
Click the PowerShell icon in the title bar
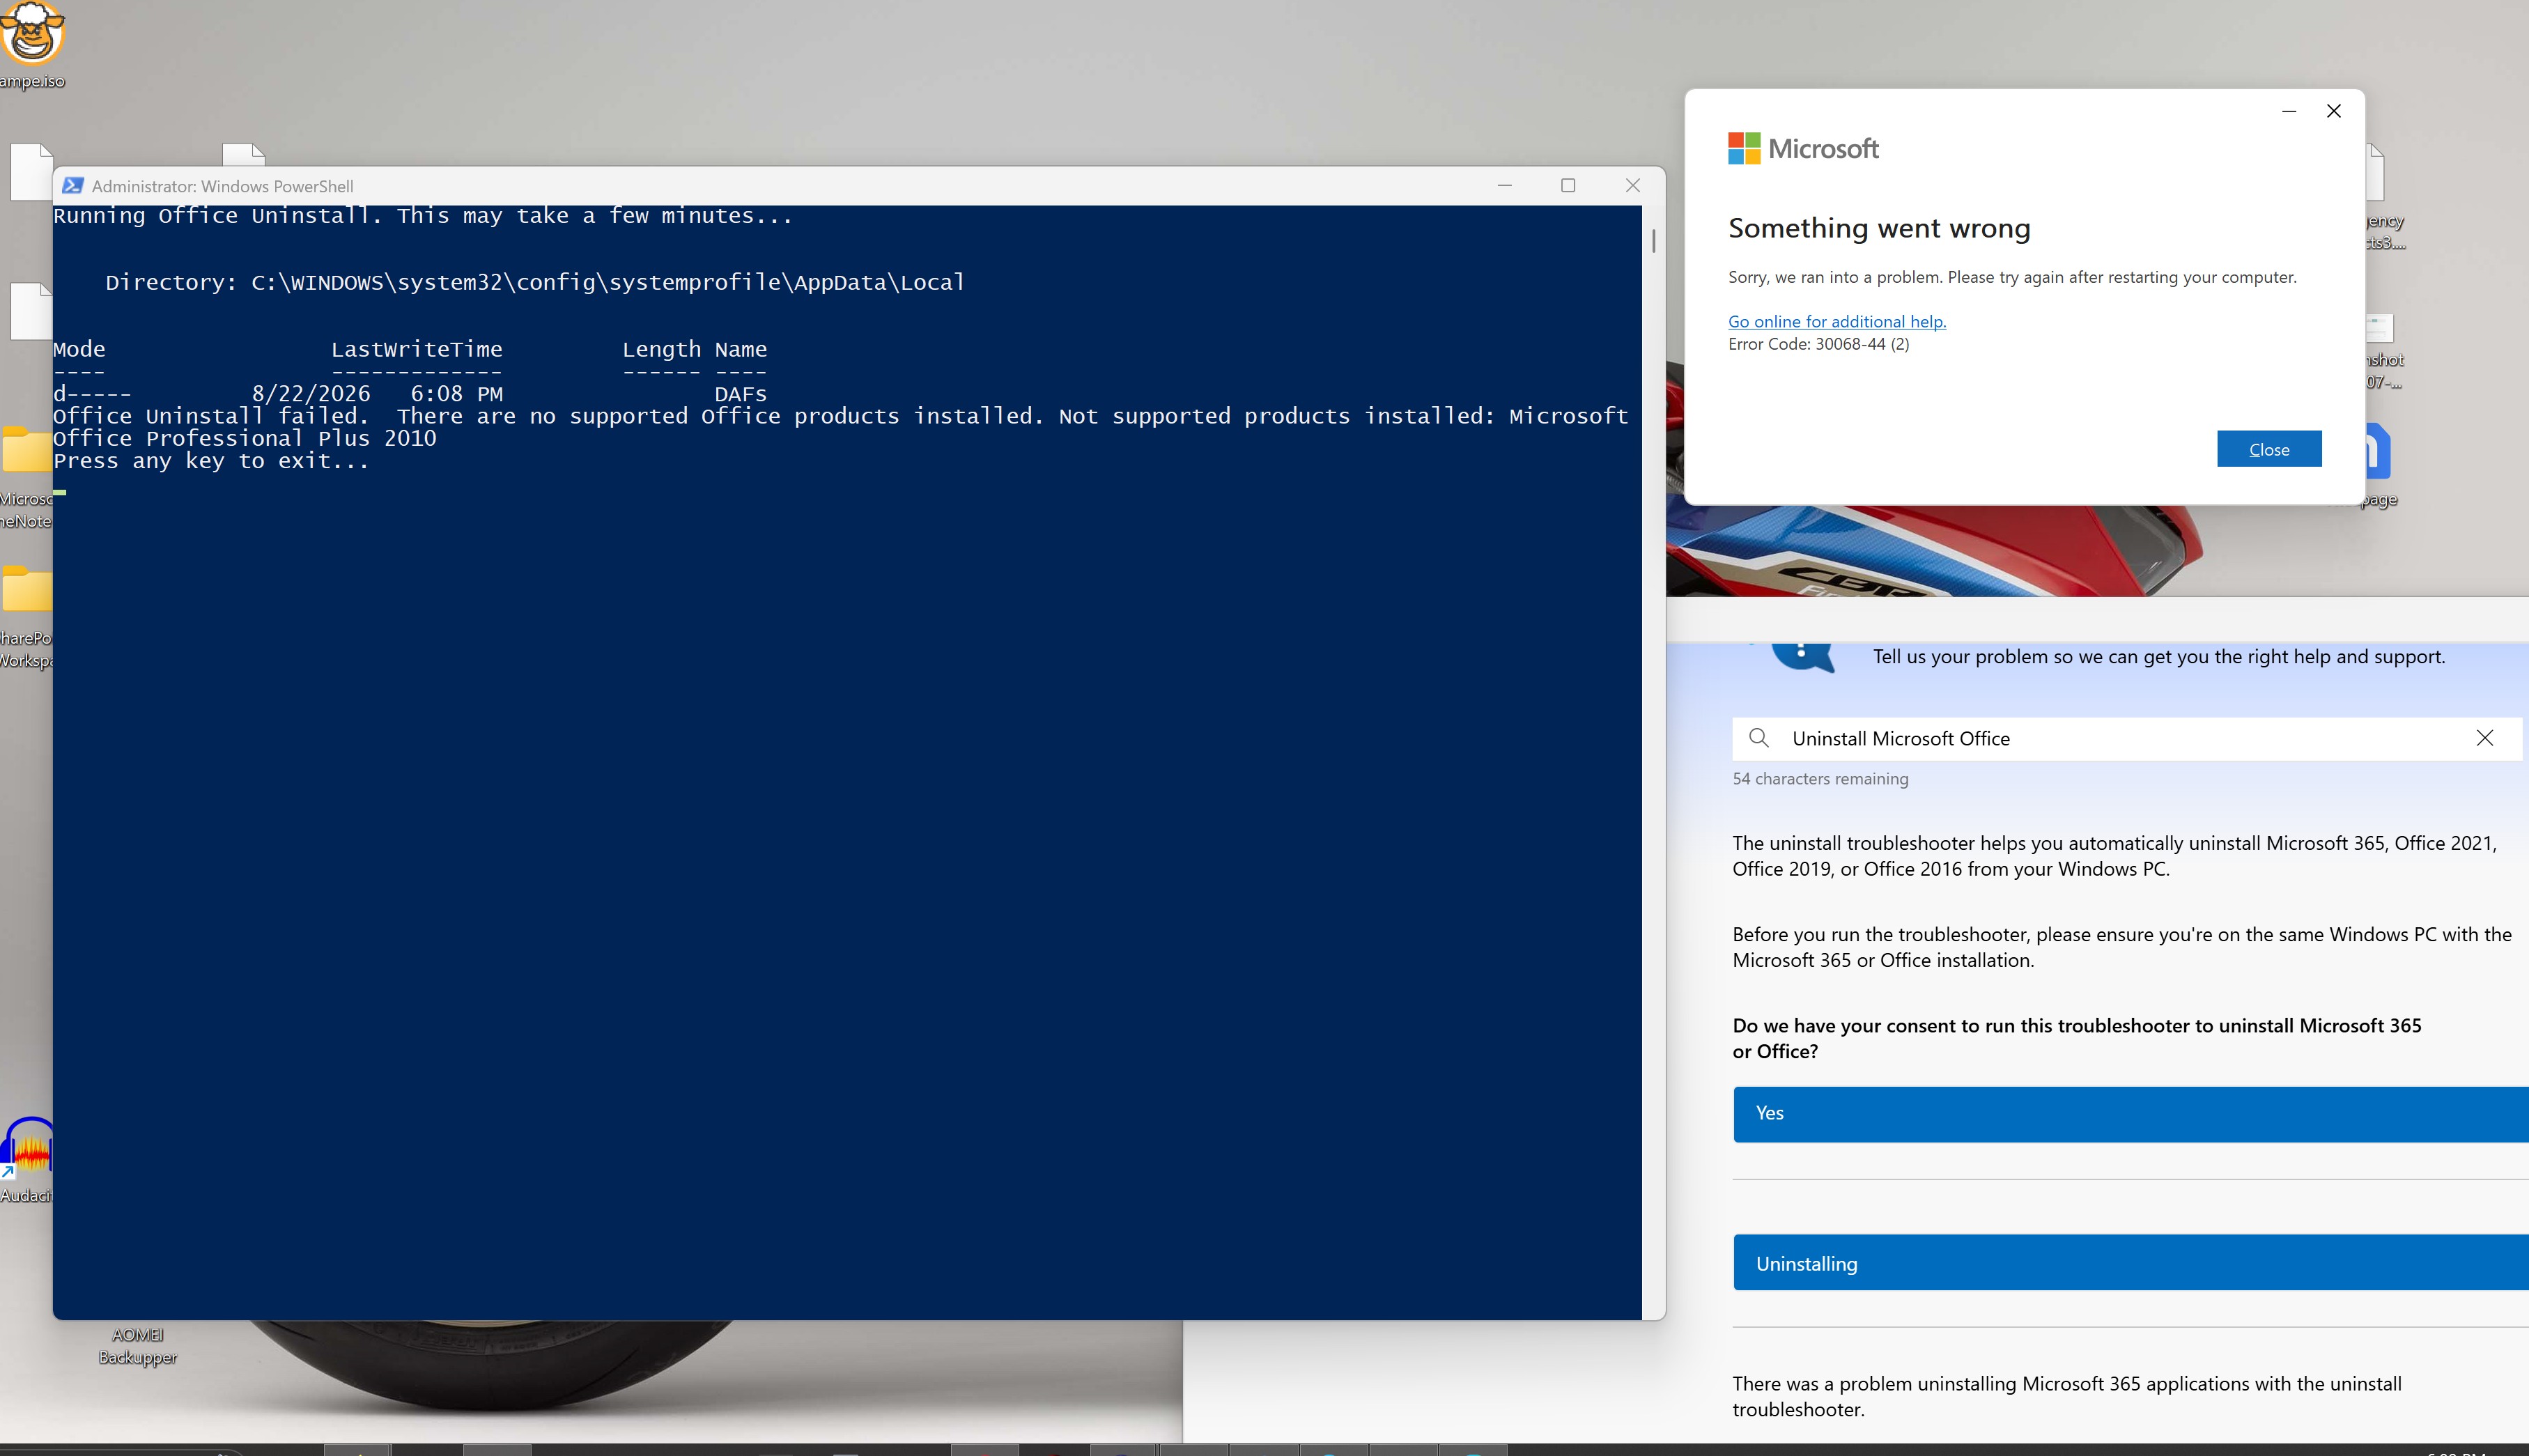tap(72, 186)
